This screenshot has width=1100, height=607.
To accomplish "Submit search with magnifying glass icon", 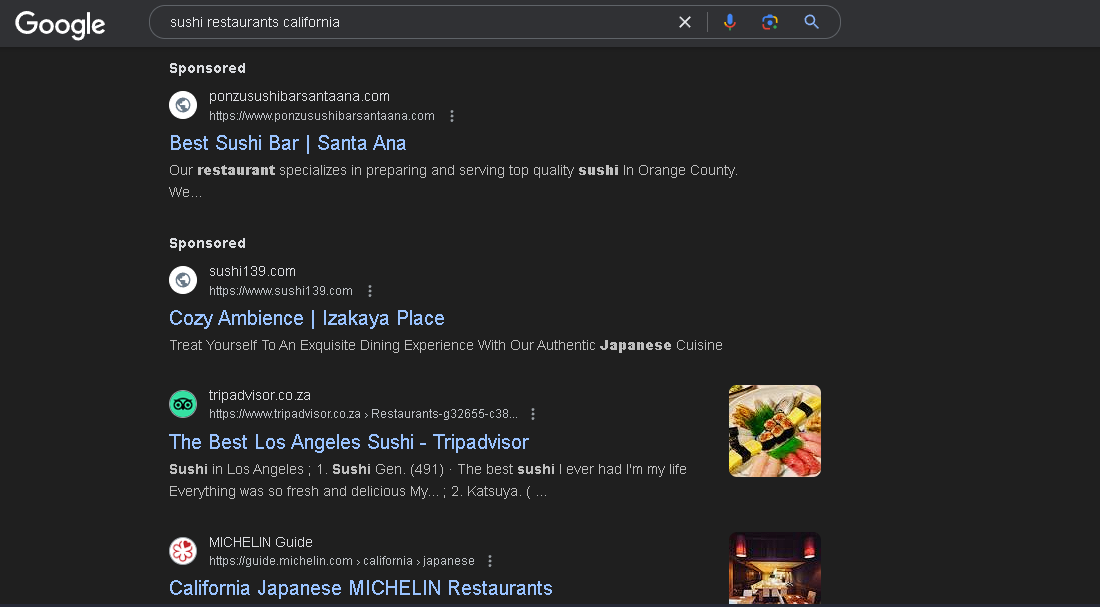I will (812, 22).
